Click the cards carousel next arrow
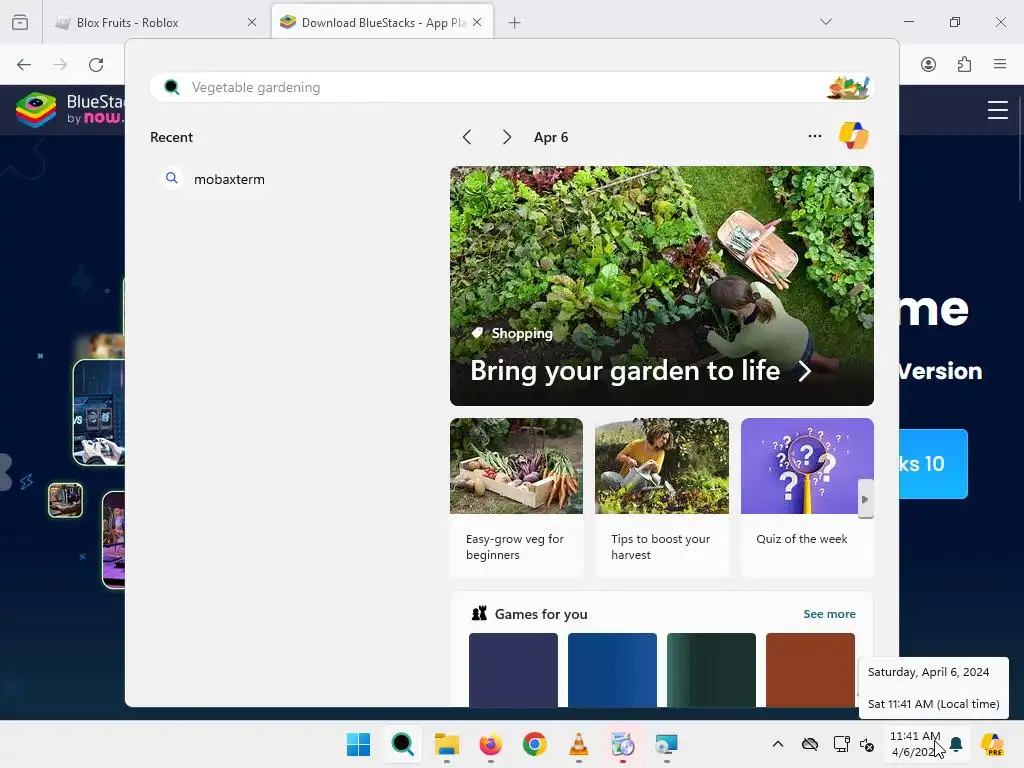The image size is (1024, 768). tap(865, 499)
